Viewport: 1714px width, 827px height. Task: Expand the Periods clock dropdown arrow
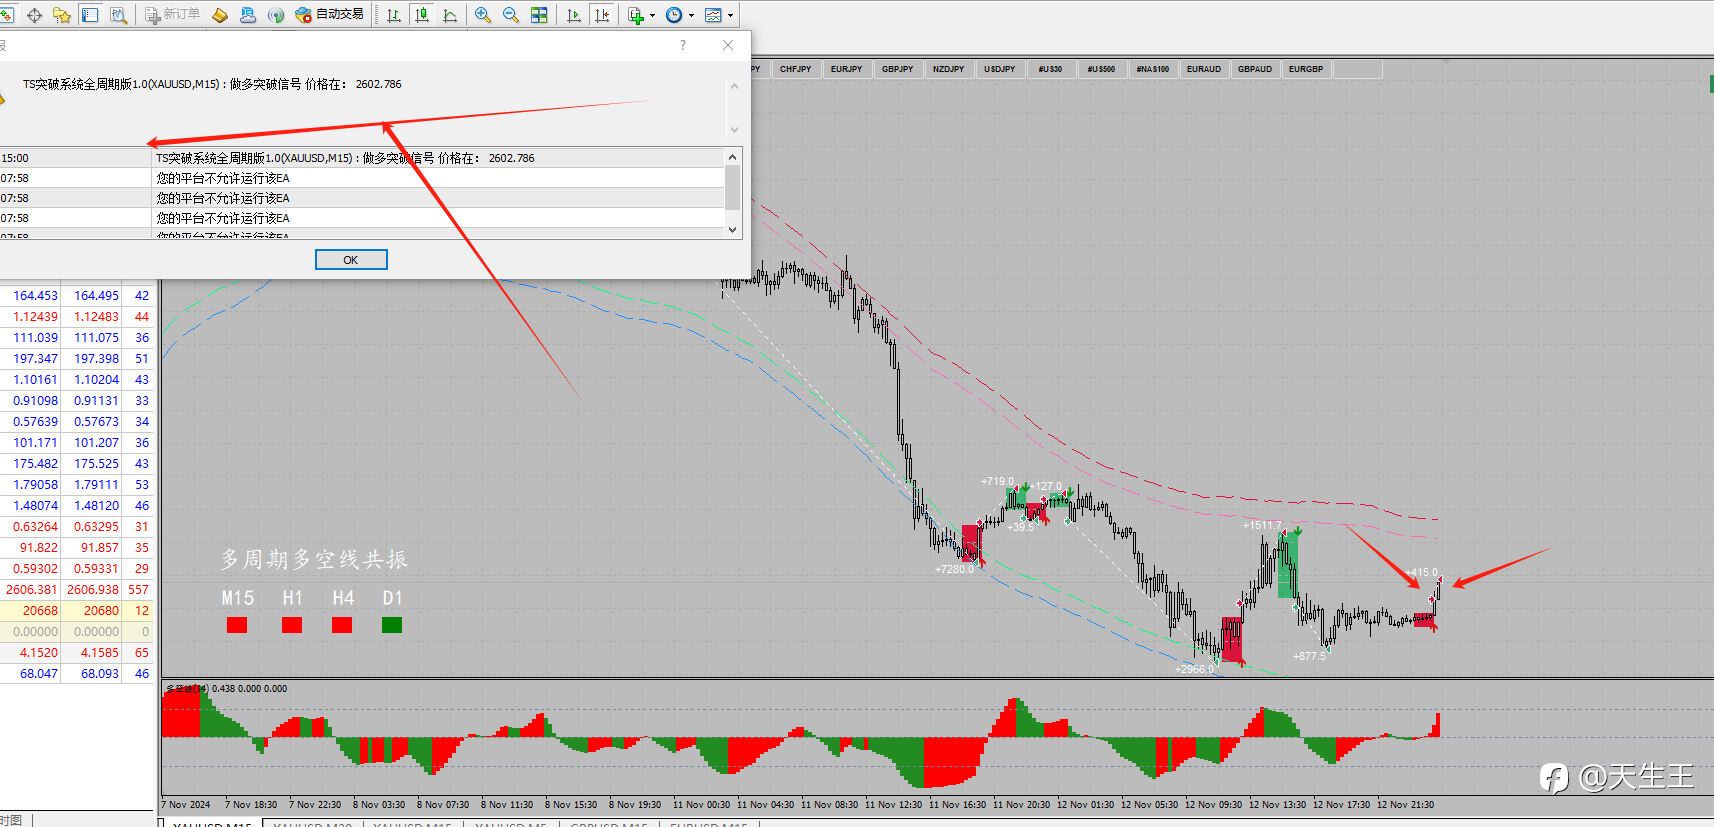691,15
